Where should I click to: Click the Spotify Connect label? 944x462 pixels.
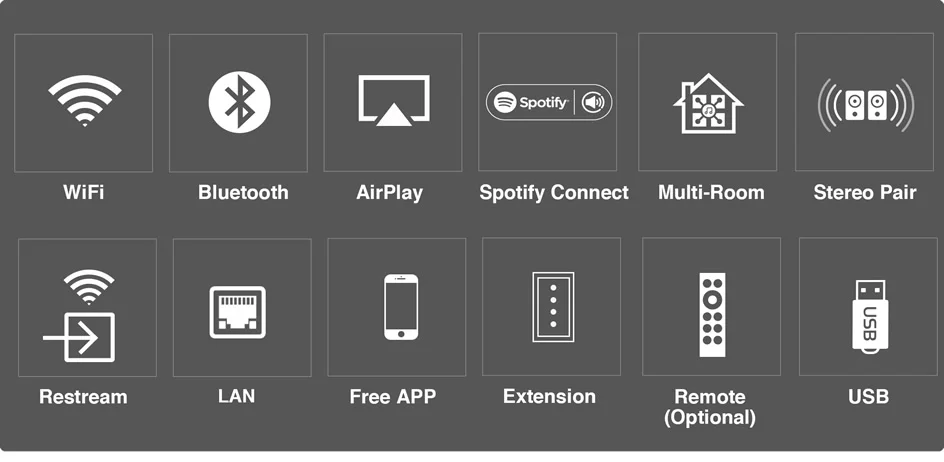click(x=553, y=193)
